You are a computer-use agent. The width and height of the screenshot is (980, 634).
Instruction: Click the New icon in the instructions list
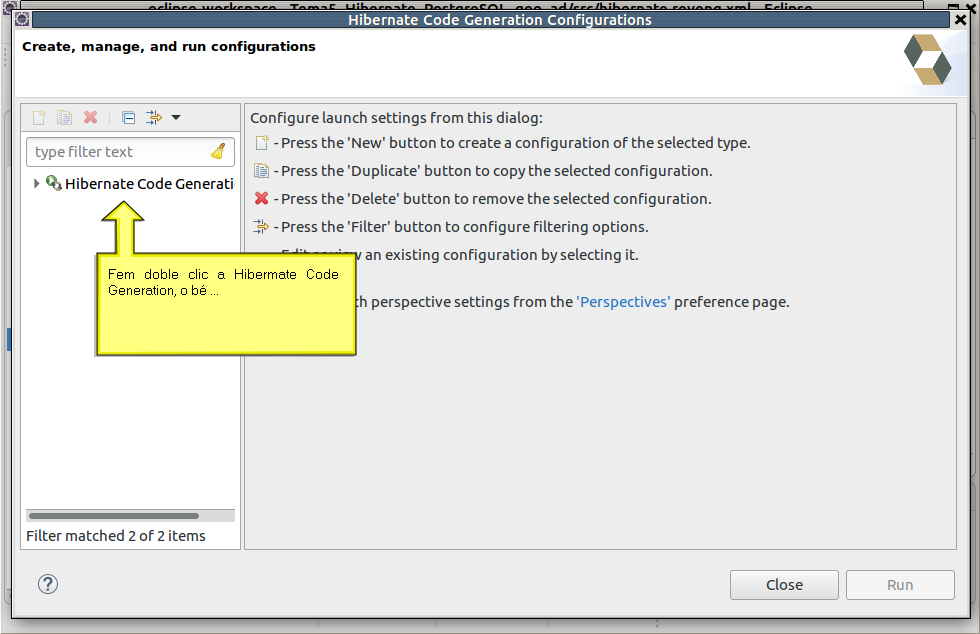[262, 143]
